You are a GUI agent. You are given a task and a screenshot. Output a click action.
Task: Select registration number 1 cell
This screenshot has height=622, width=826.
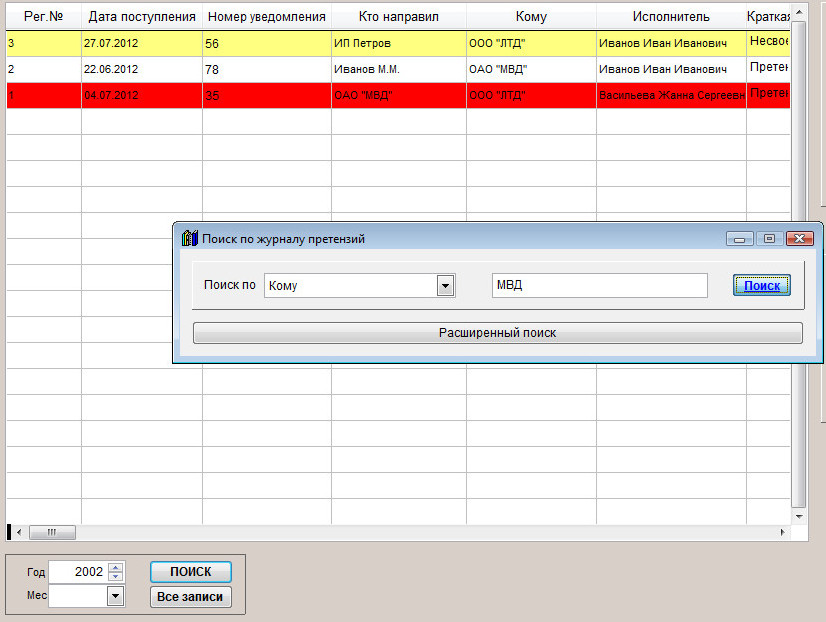pos(44,95)
